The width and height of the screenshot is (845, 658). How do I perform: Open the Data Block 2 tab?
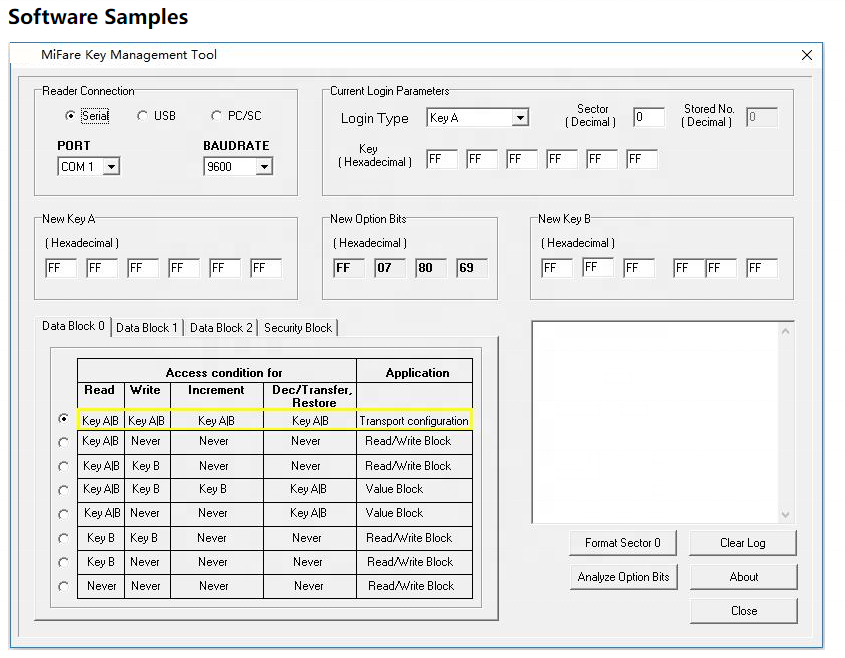click(221, 328)
